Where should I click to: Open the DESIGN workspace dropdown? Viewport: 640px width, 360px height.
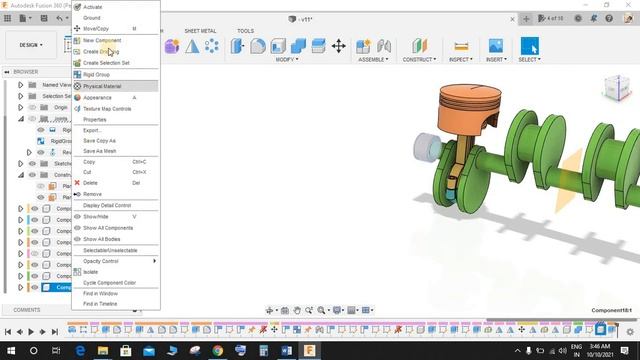(x=31, y=45)
